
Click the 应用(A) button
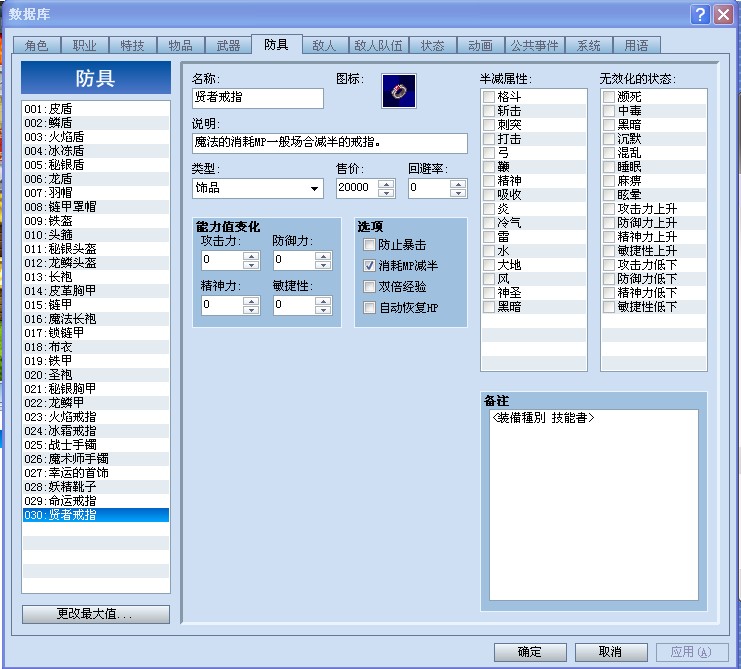[692, 652]
